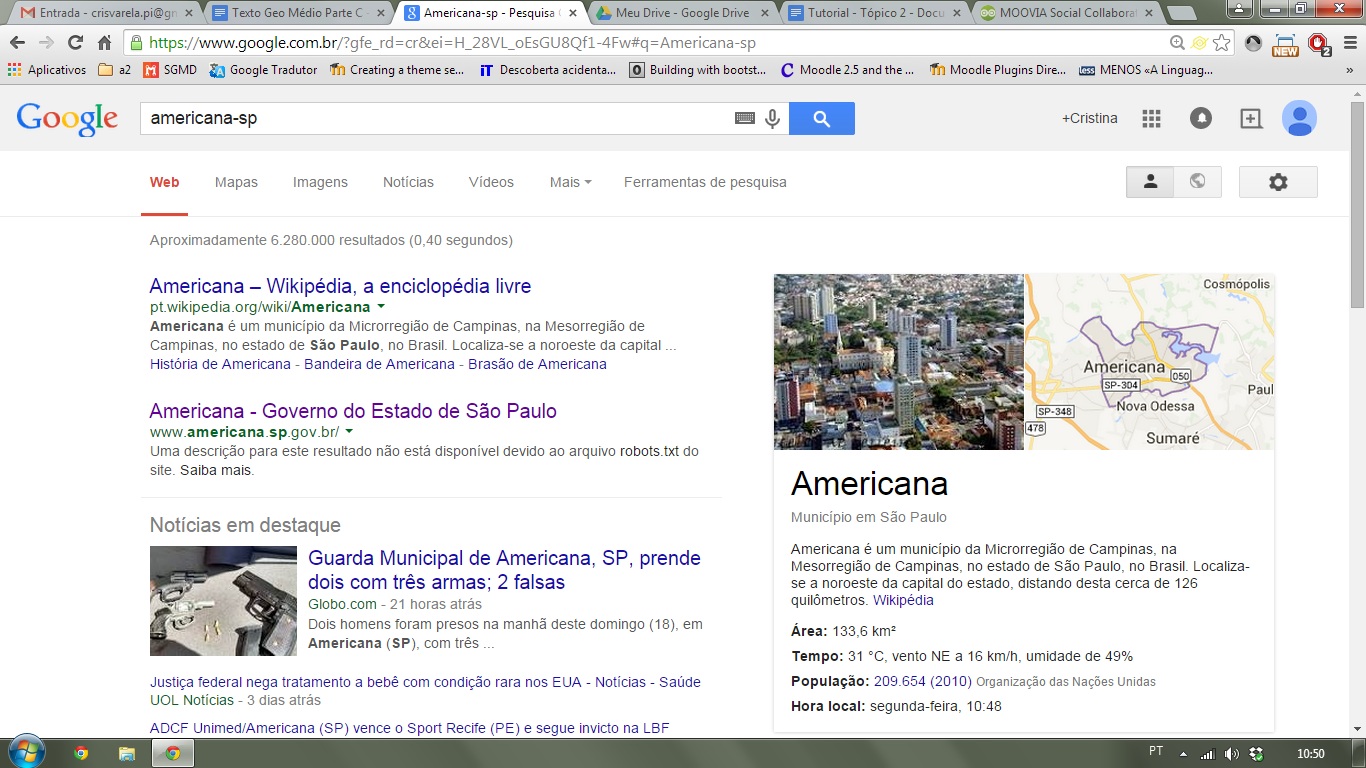Open the Google account avatar
Image resolution: width=1366 pixels, height=768 pixels.
[1299, 118]
